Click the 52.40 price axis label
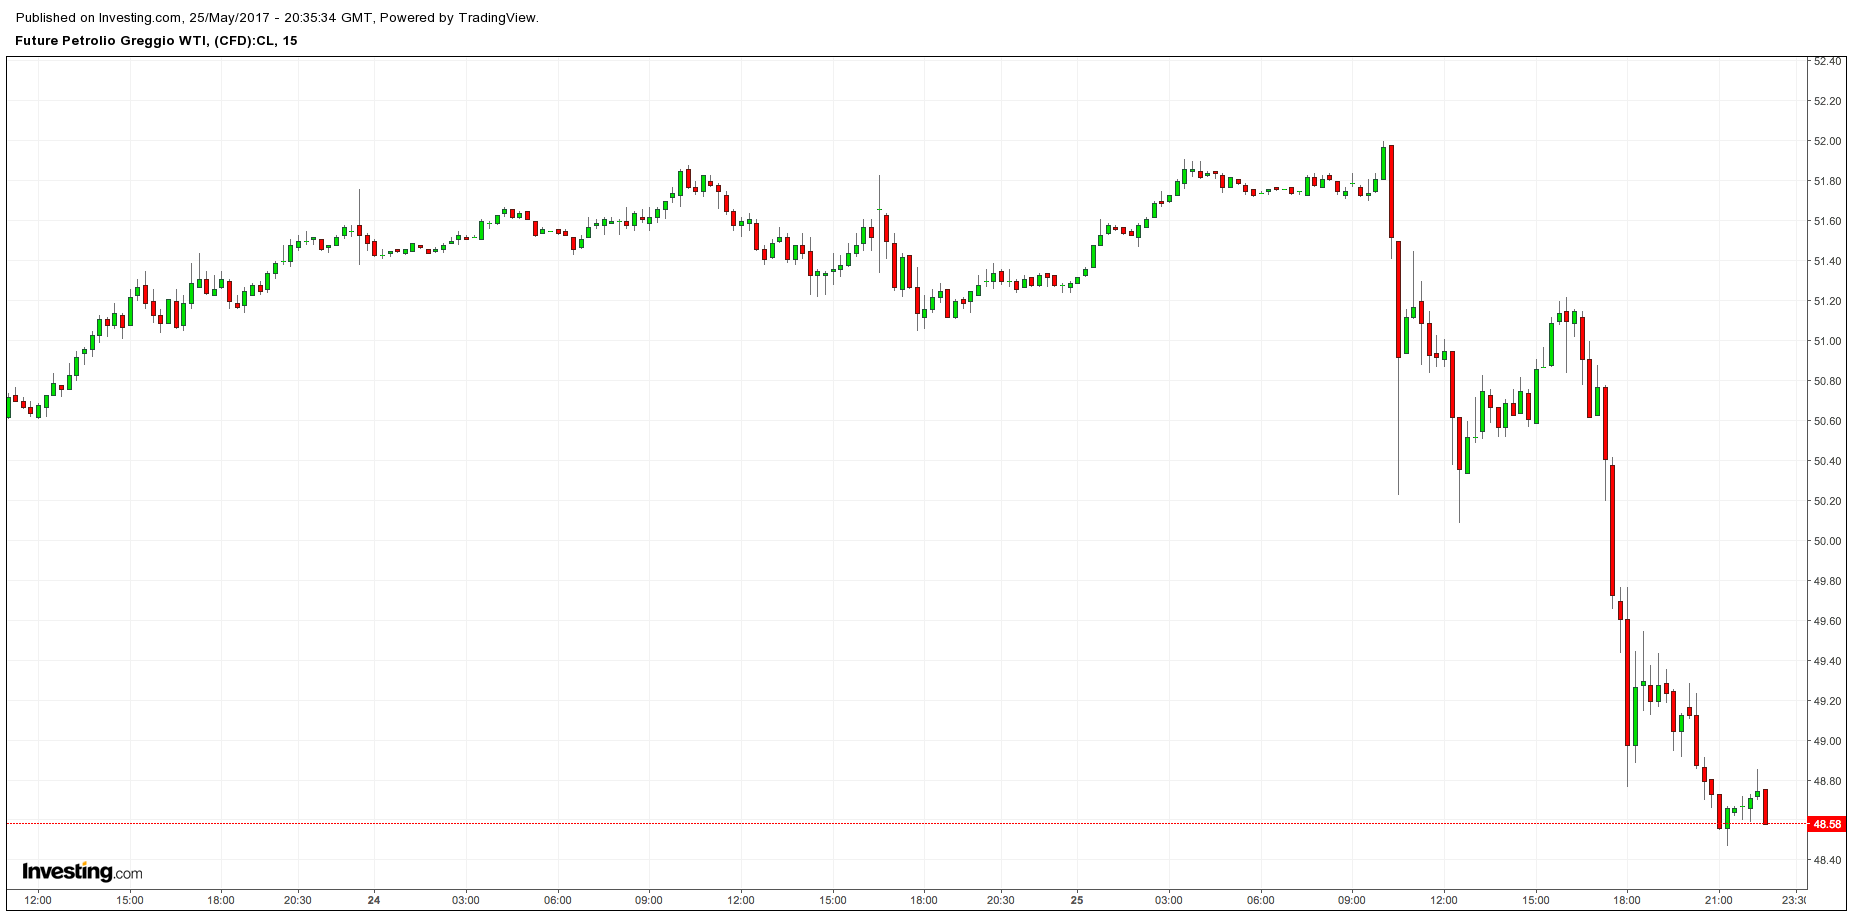Image resolution: width=1853 pixels, height=913 pixels. click(1827, 62)
